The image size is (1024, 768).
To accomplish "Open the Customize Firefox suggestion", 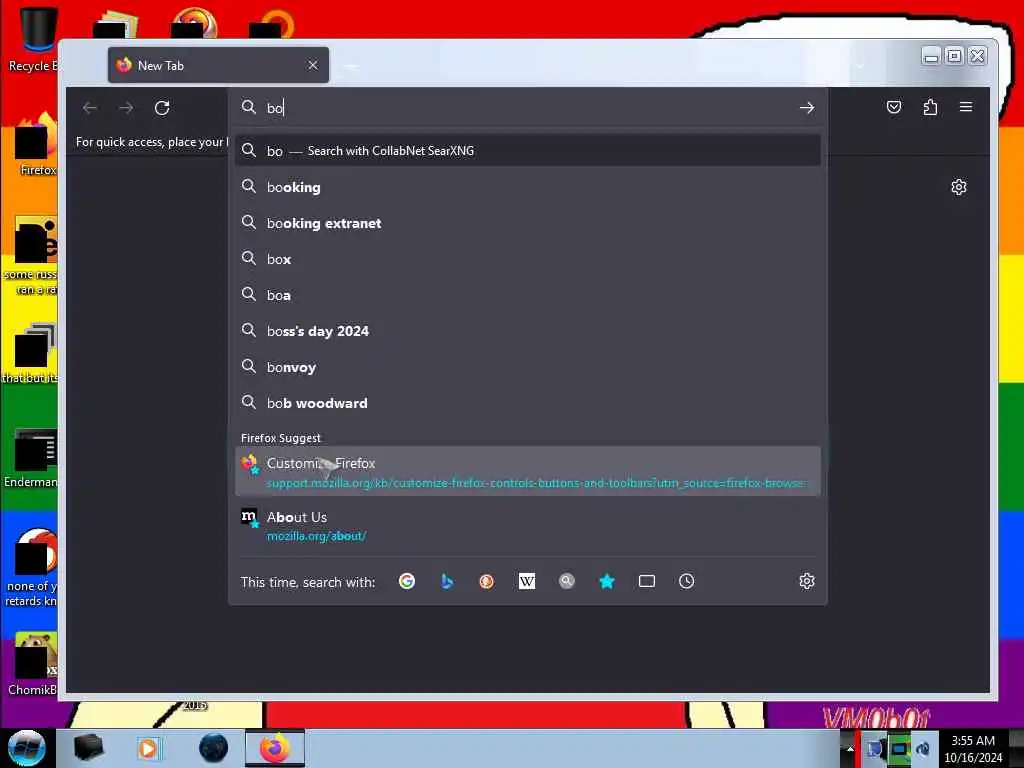I will (x=528, y=472).
